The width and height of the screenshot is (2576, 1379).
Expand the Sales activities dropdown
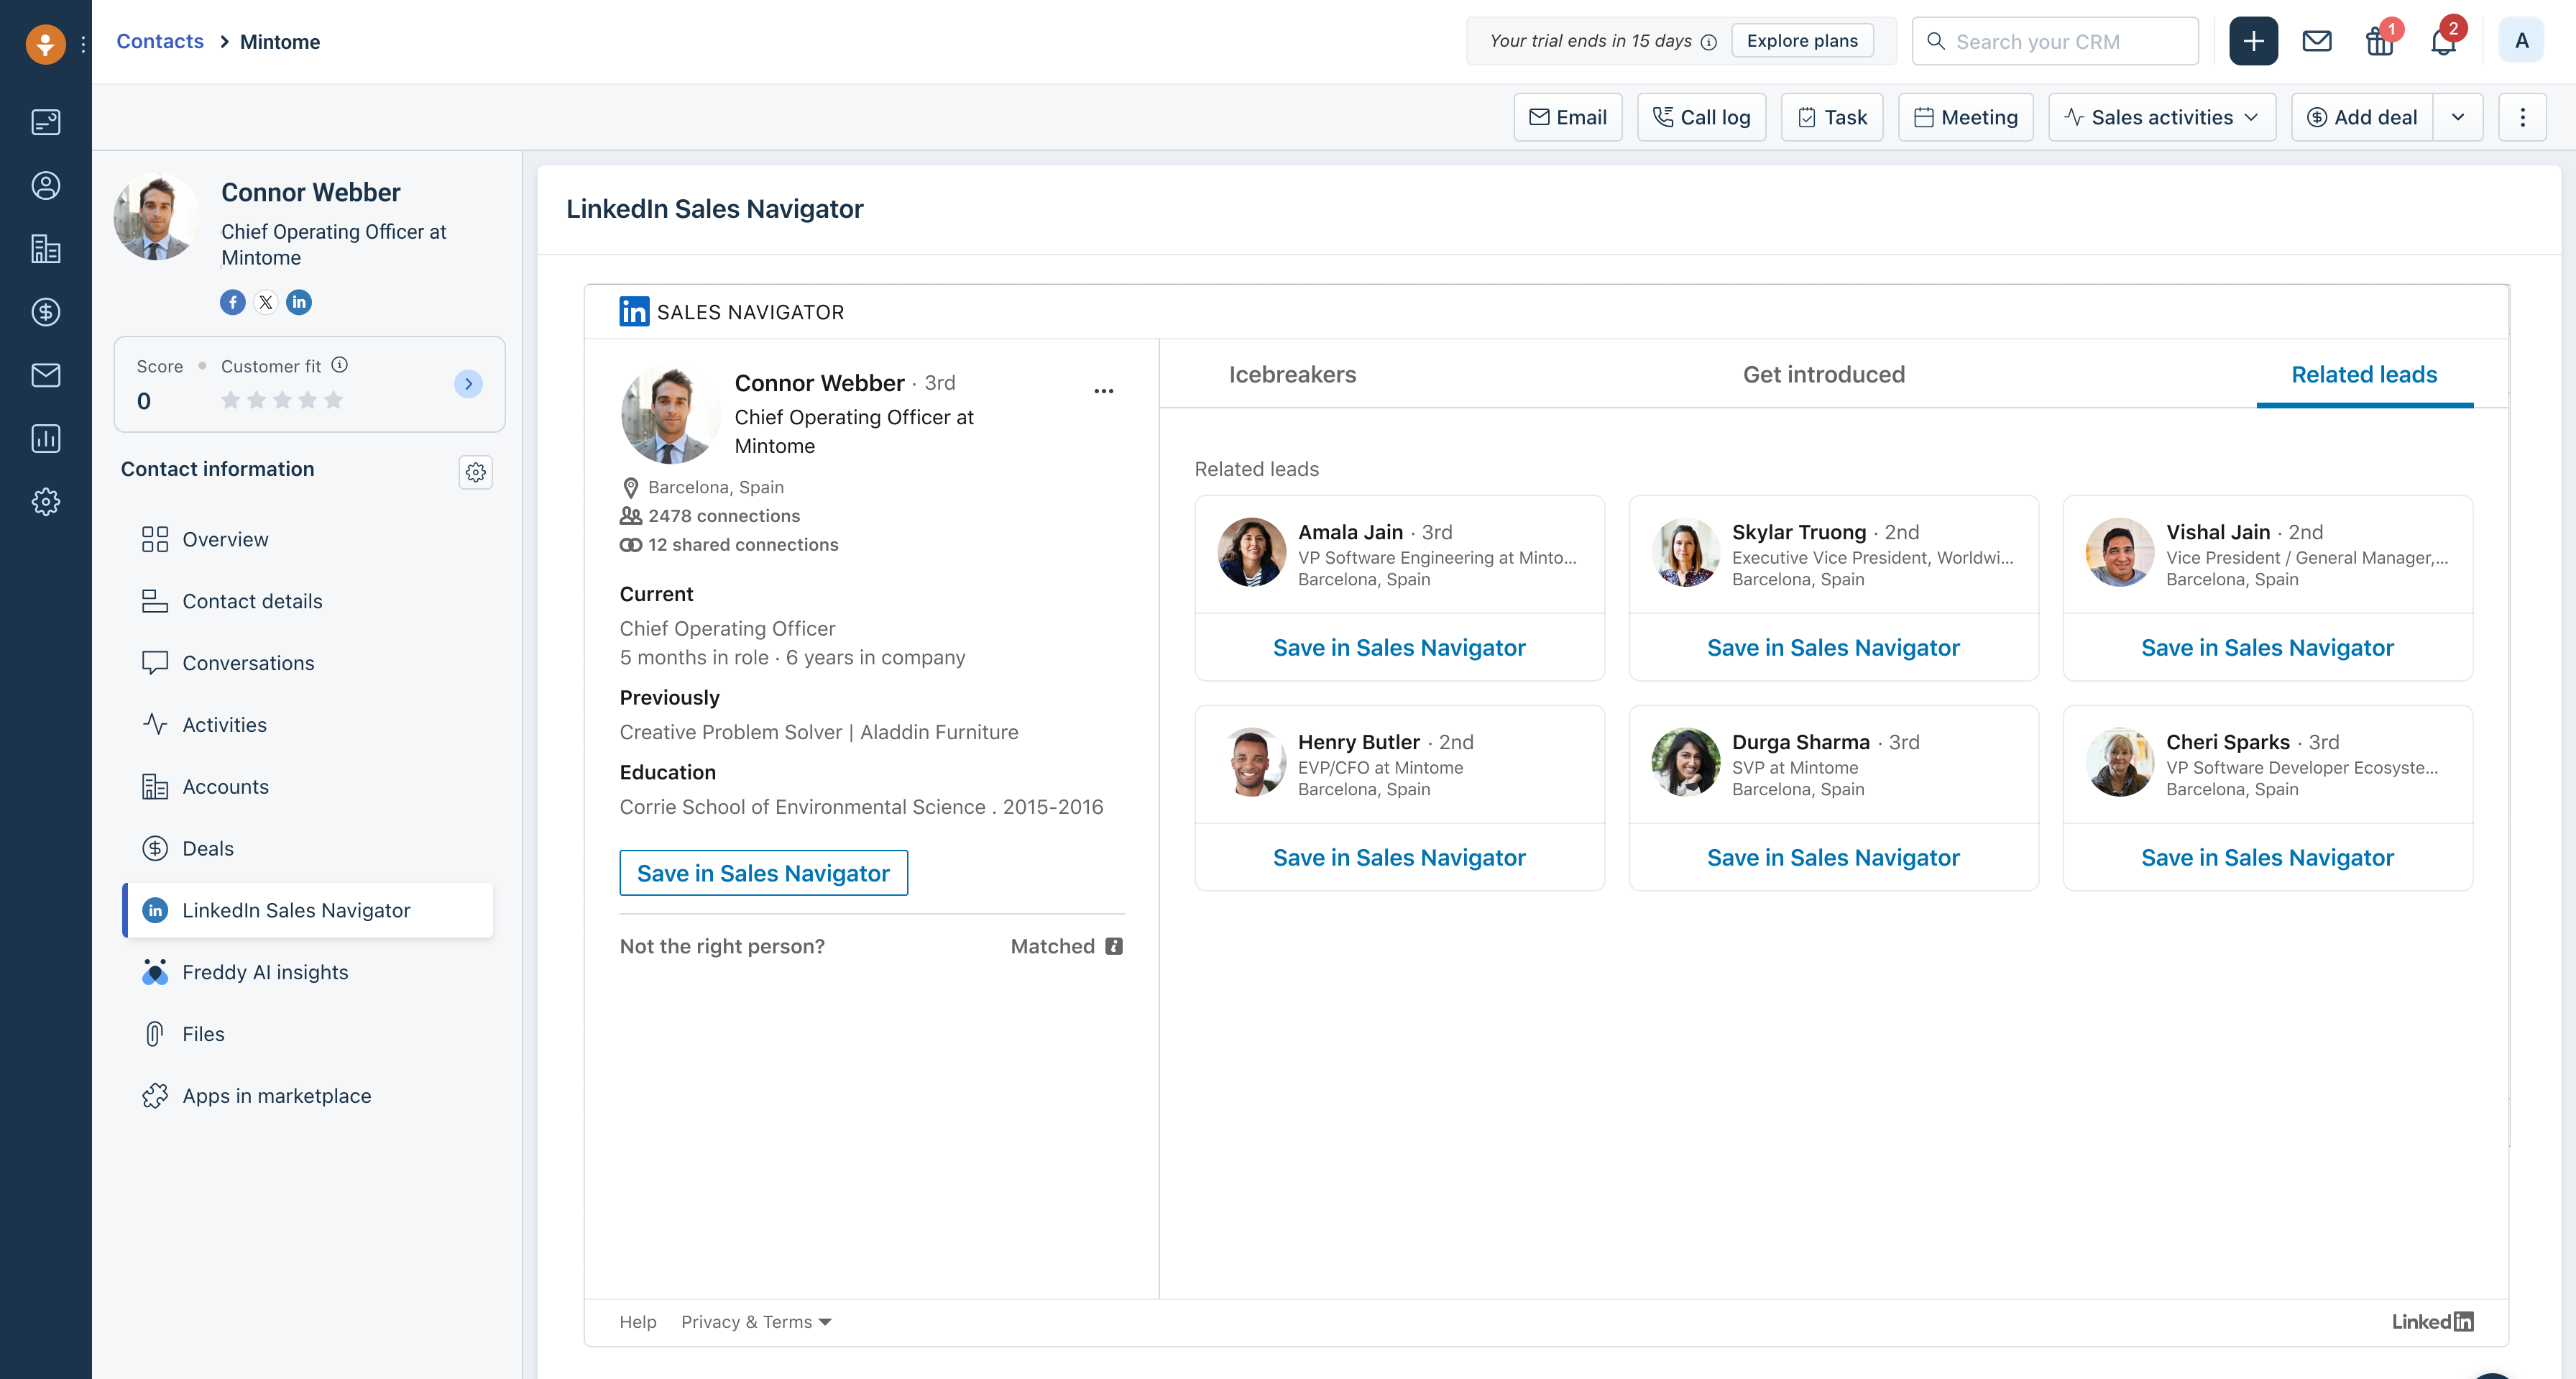pos(2162,117)
